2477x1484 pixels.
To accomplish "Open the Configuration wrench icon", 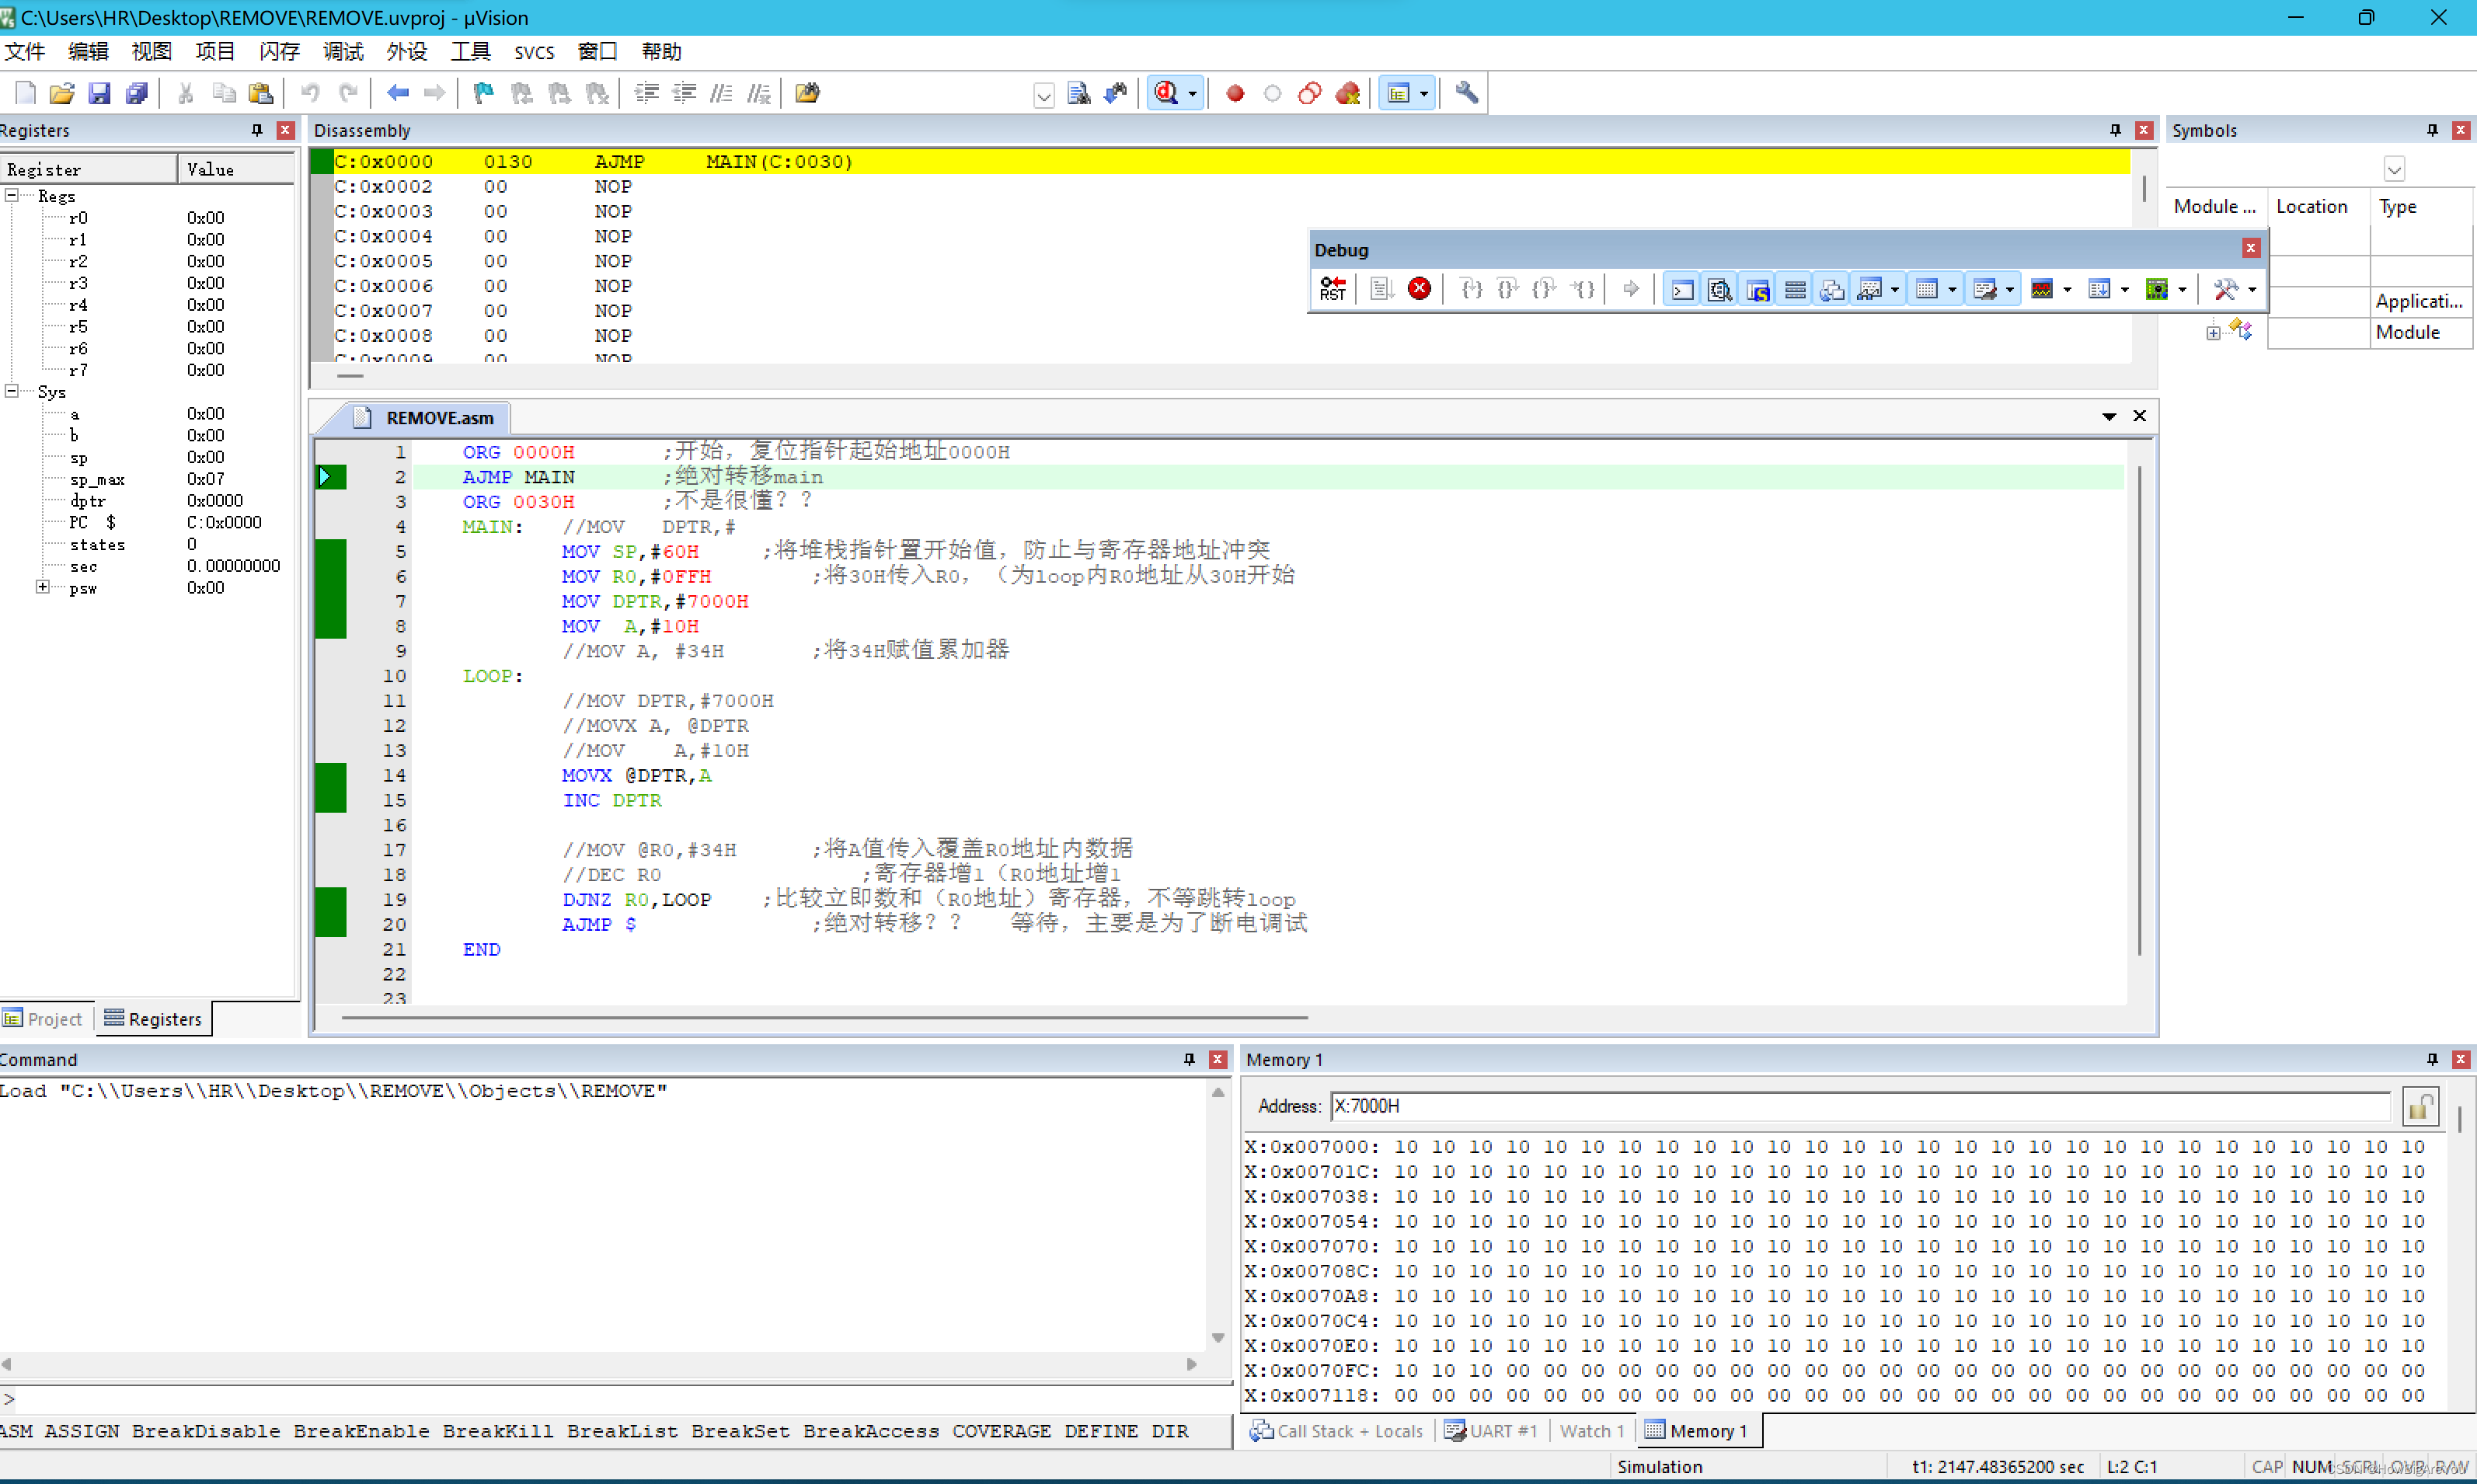I will (1466, 93).
